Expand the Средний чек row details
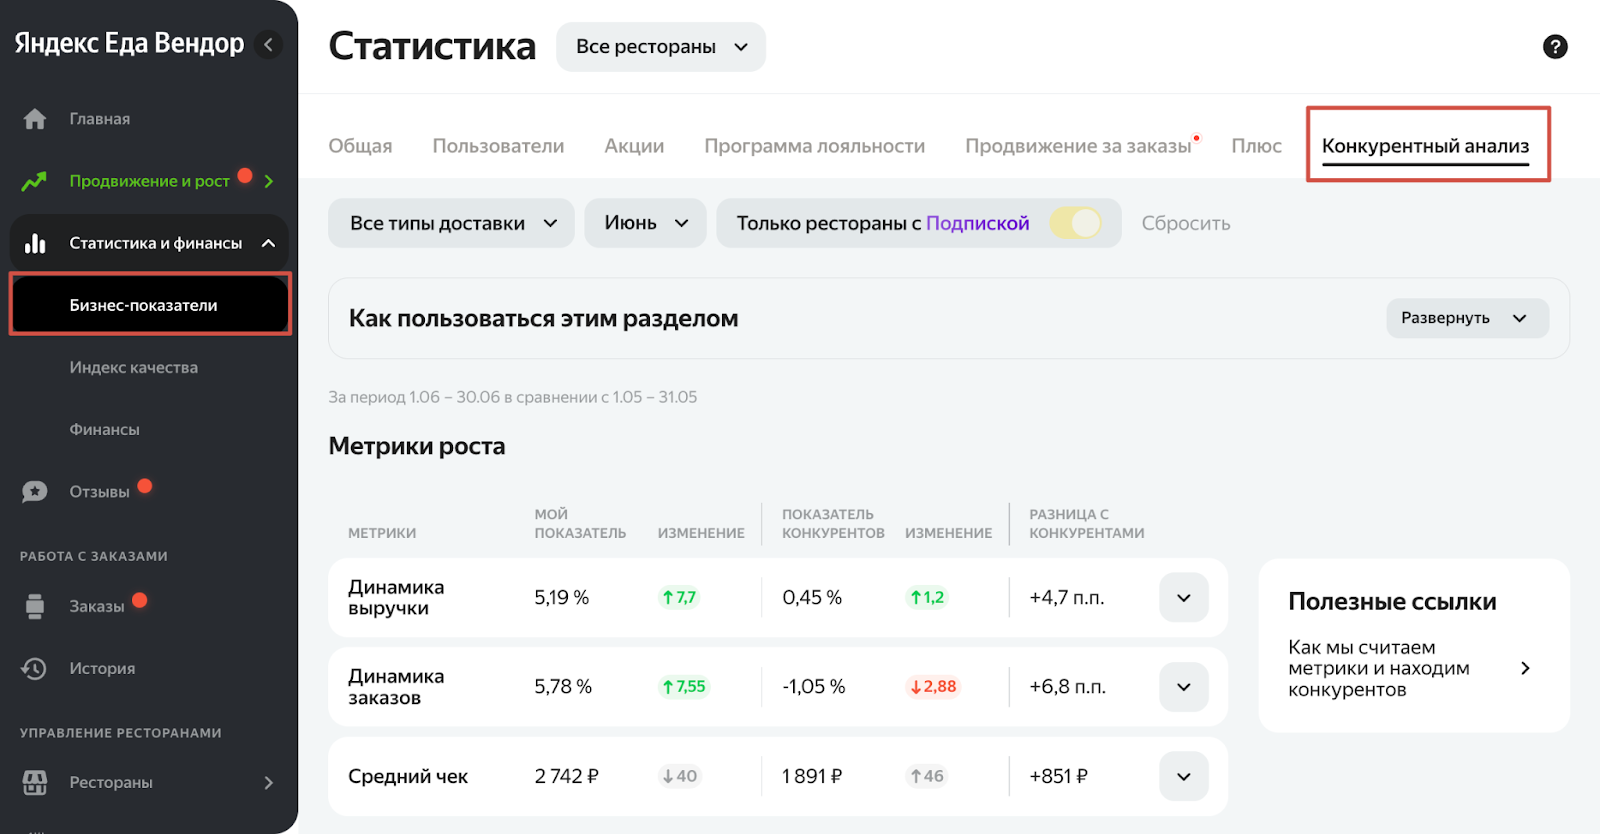This screenshot has width=1600, height=834. pos(1183,777)
